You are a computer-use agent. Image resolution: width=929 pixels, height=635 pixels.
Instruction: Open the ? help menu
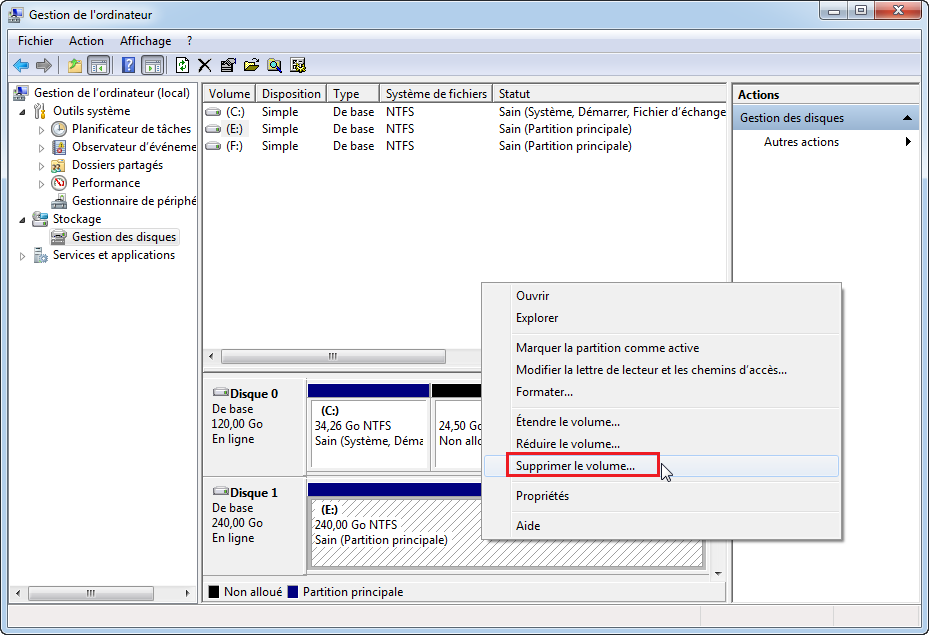(190, 41)
